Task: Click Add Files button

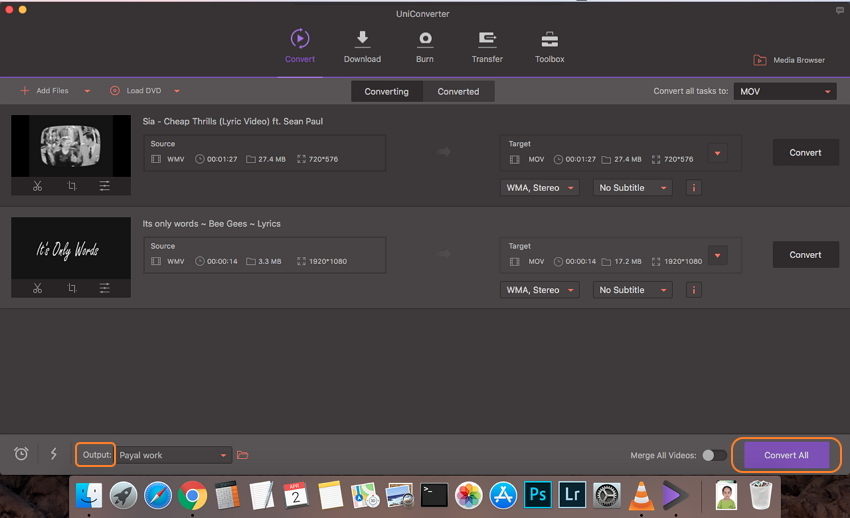Action: (x=44, y=90)
